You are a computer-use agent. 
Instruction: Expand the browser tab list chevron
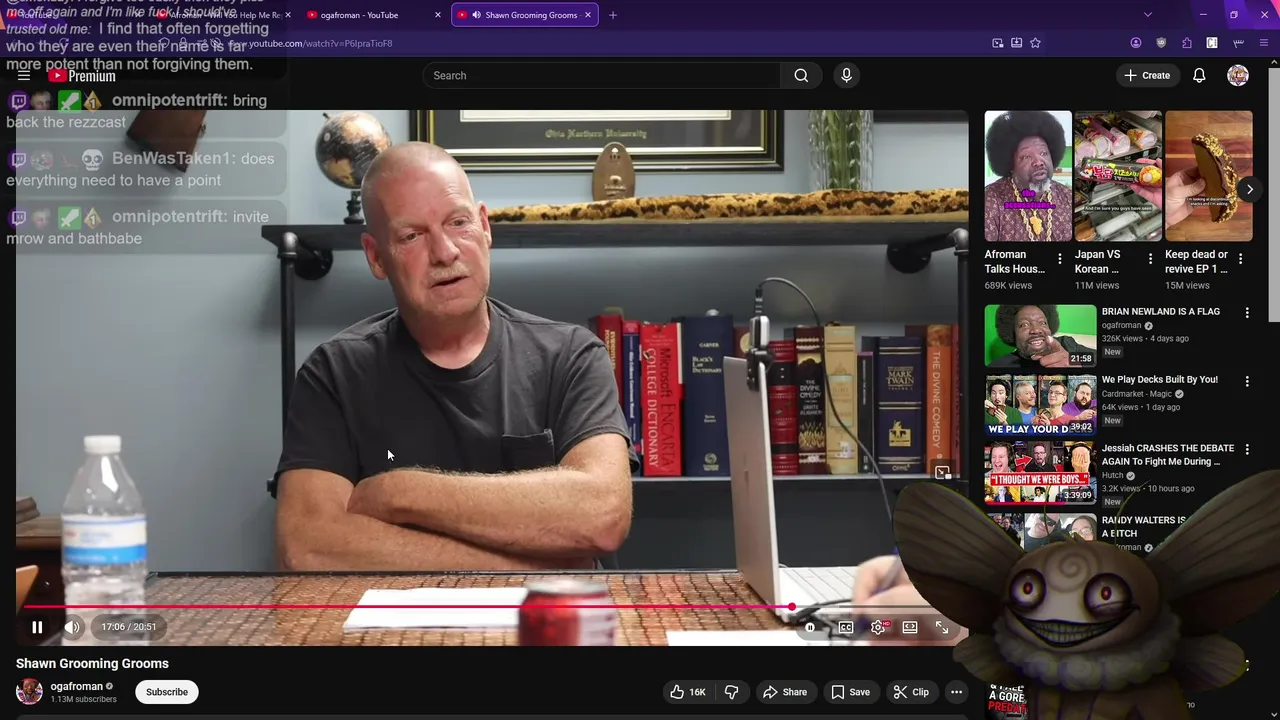coord(1147,15)
